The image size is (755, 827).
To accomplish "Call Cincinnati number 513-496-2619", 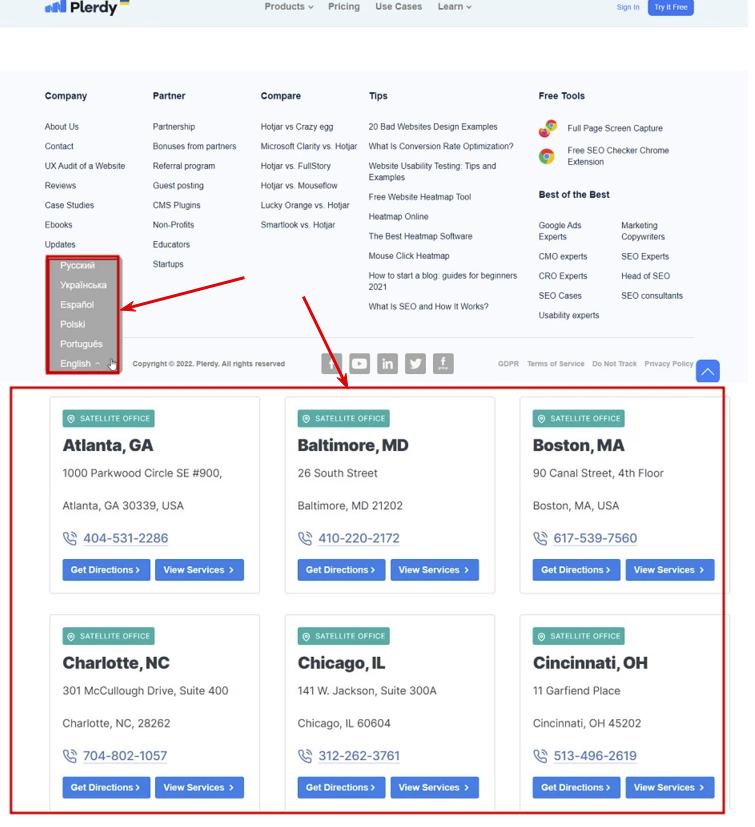I will tap(595, 756).
